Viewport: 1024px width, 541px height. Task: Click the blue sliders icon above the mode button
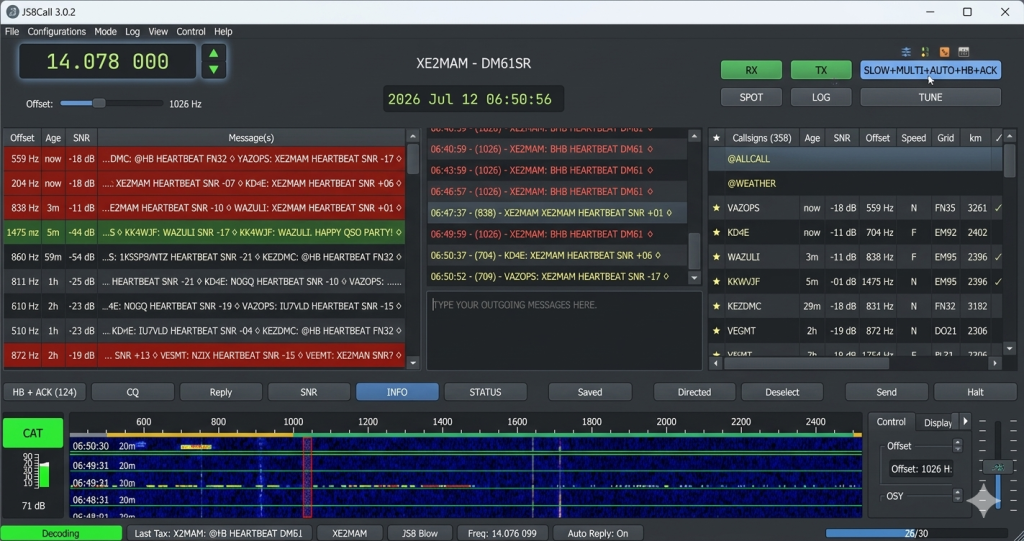906,52
